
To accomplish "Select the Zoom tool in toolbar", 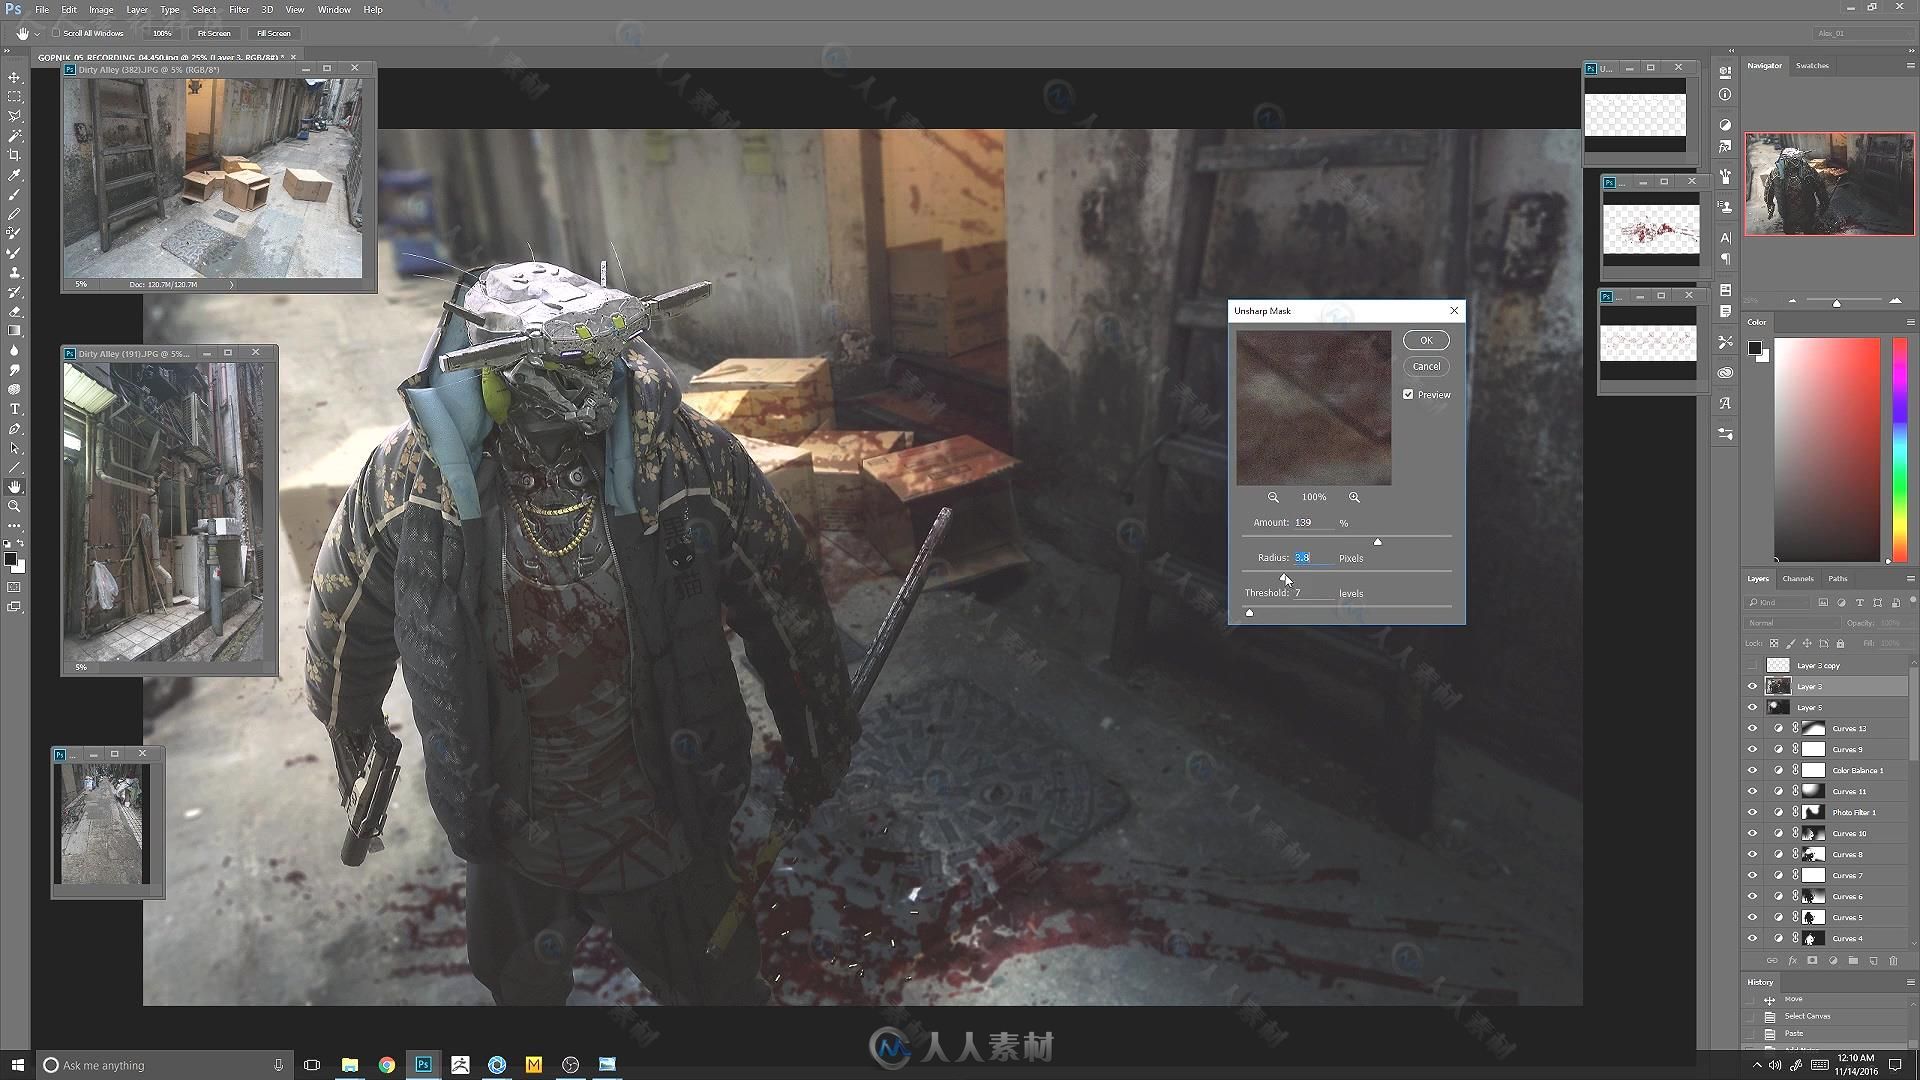I will click(x=14, y=506).
